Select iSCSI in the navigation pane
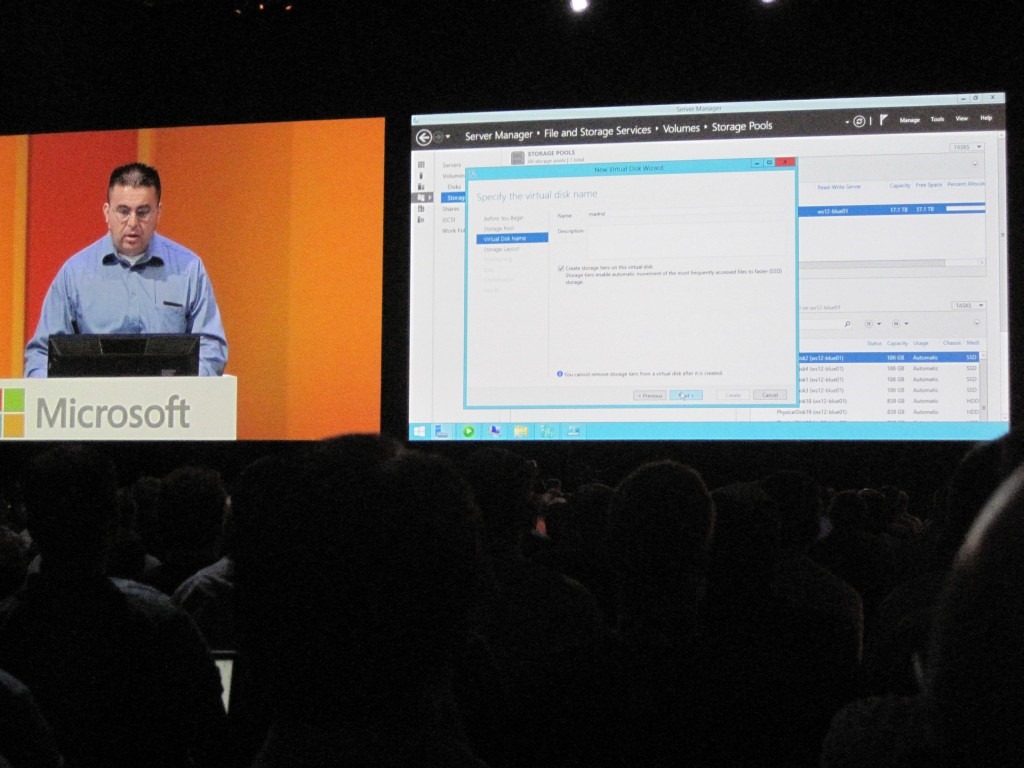 point(449,220)
